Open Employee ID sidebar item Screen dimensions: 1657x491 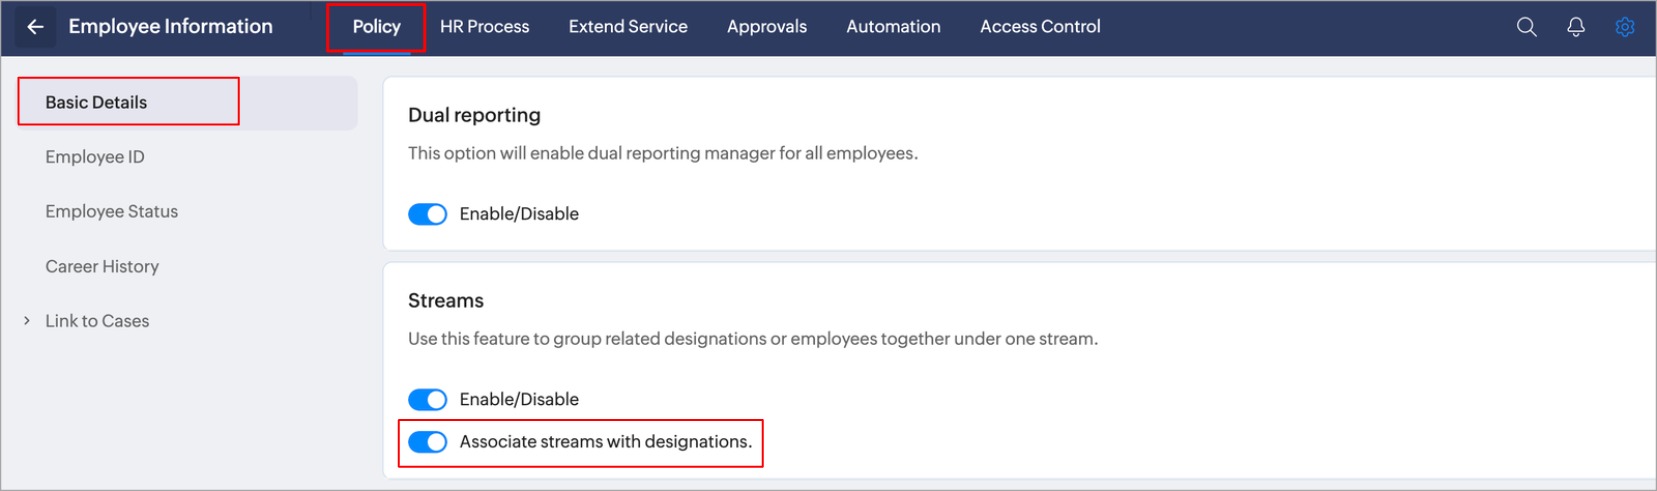[x=95, y=157]
